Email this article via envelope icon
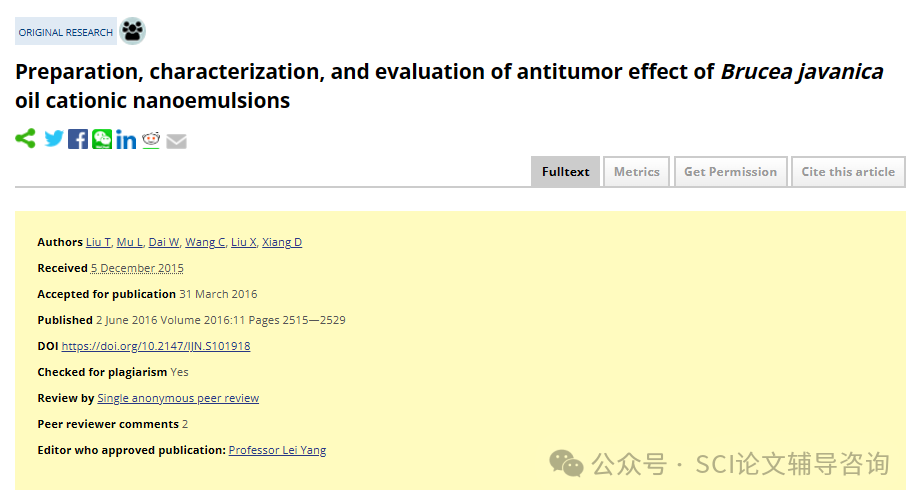This screenshot has width=919, height=501. pos(176,141)
